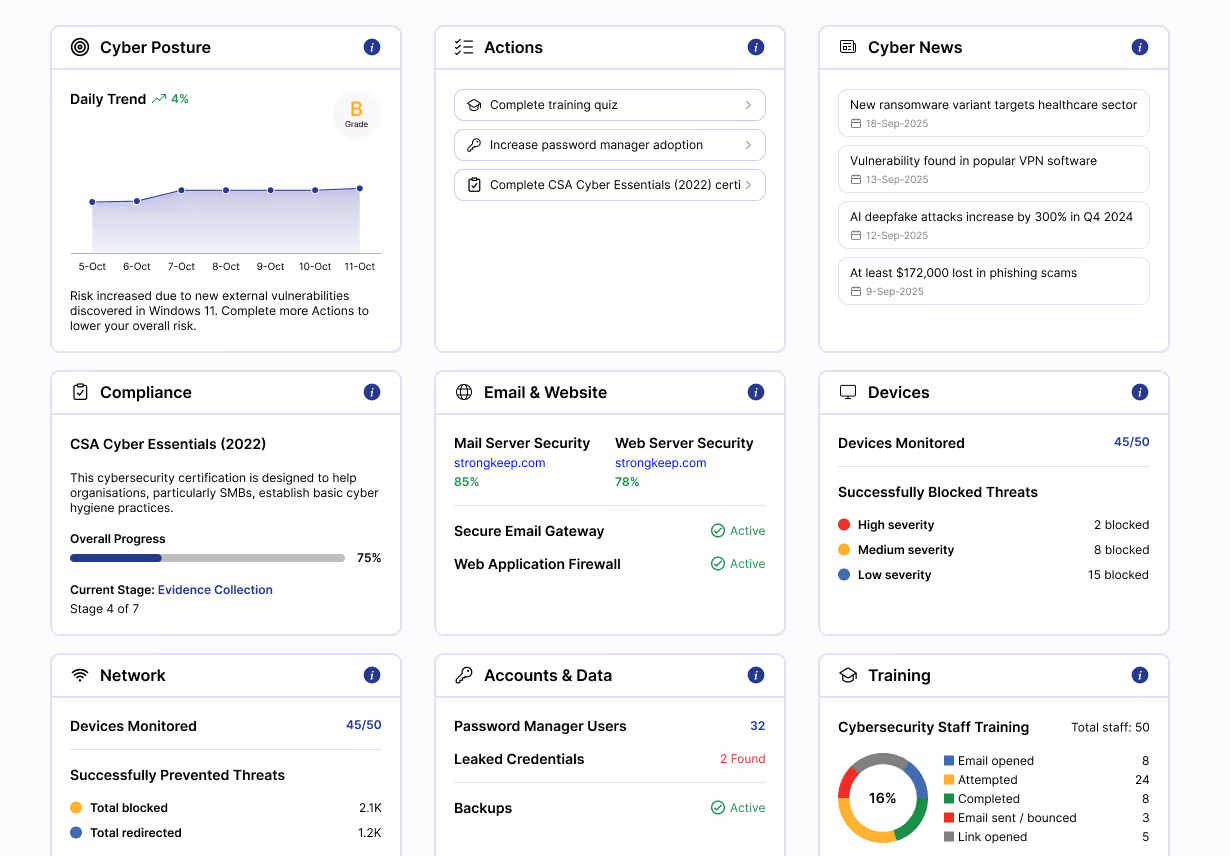Select the key icon next to Accounts & Data
The height and width of the screenshot is (856, 1230).
(464, 675)
